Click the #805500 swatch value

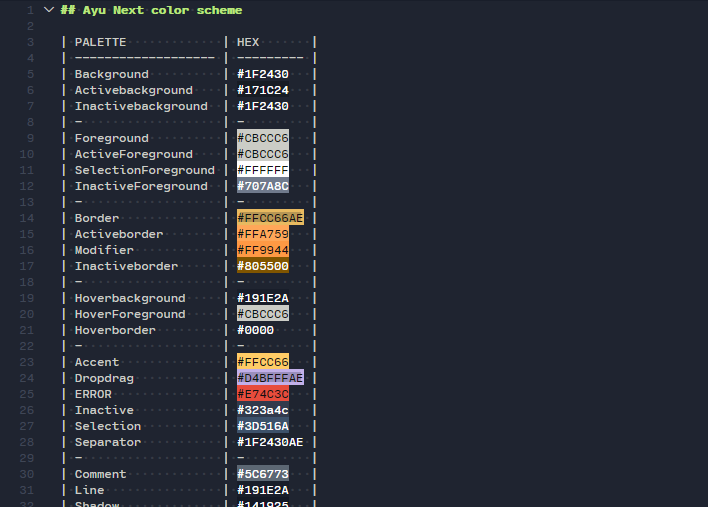click(x=263, y=266)
